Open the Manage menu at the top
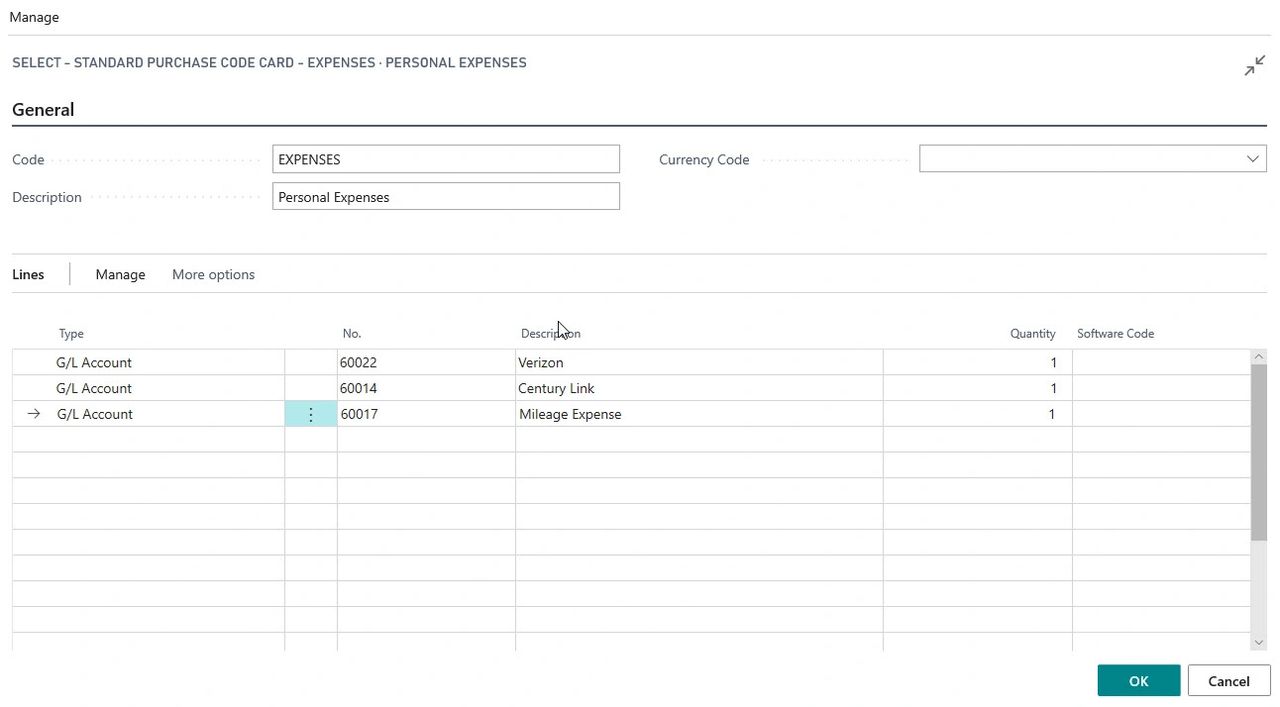This screenshot has height=707, width=1280. click(34, 17)
